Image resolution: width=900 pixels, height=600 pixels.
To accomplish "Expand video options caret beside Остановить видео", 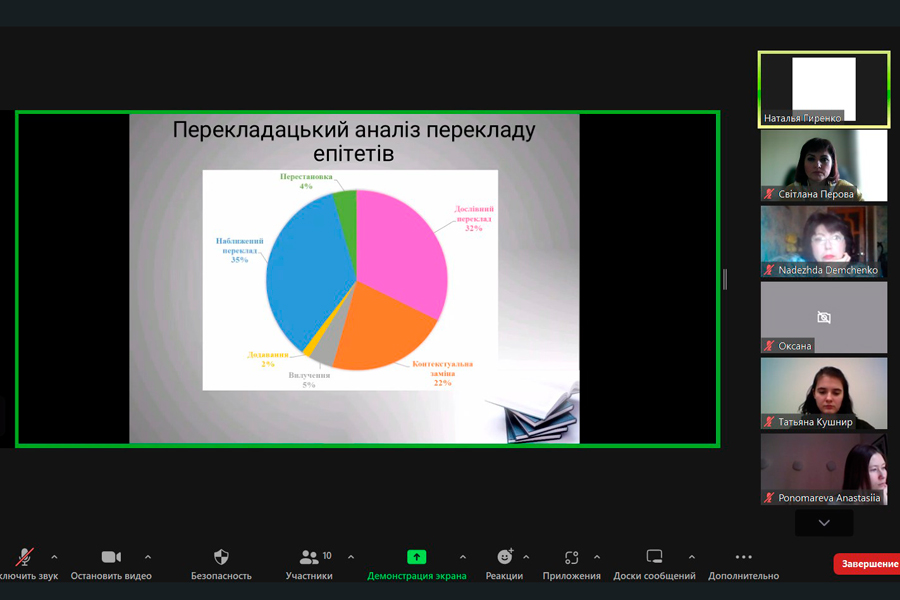I will click(x=148, y=557).
